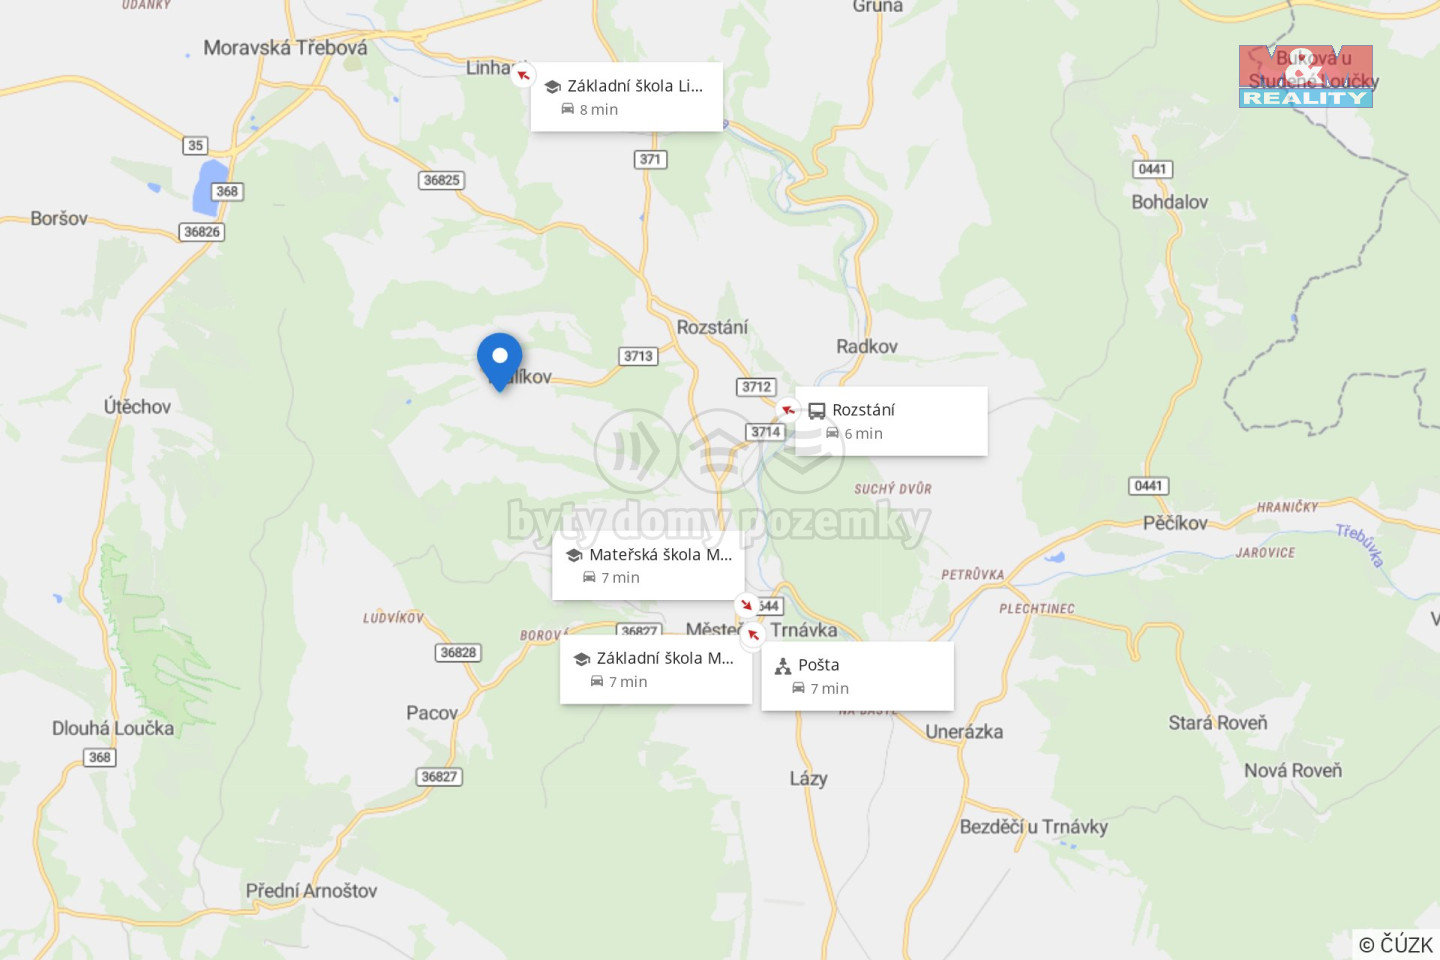Click the red arrow marker beside the Rozstání stop
1440x960 pixels.
click(788, 410)
